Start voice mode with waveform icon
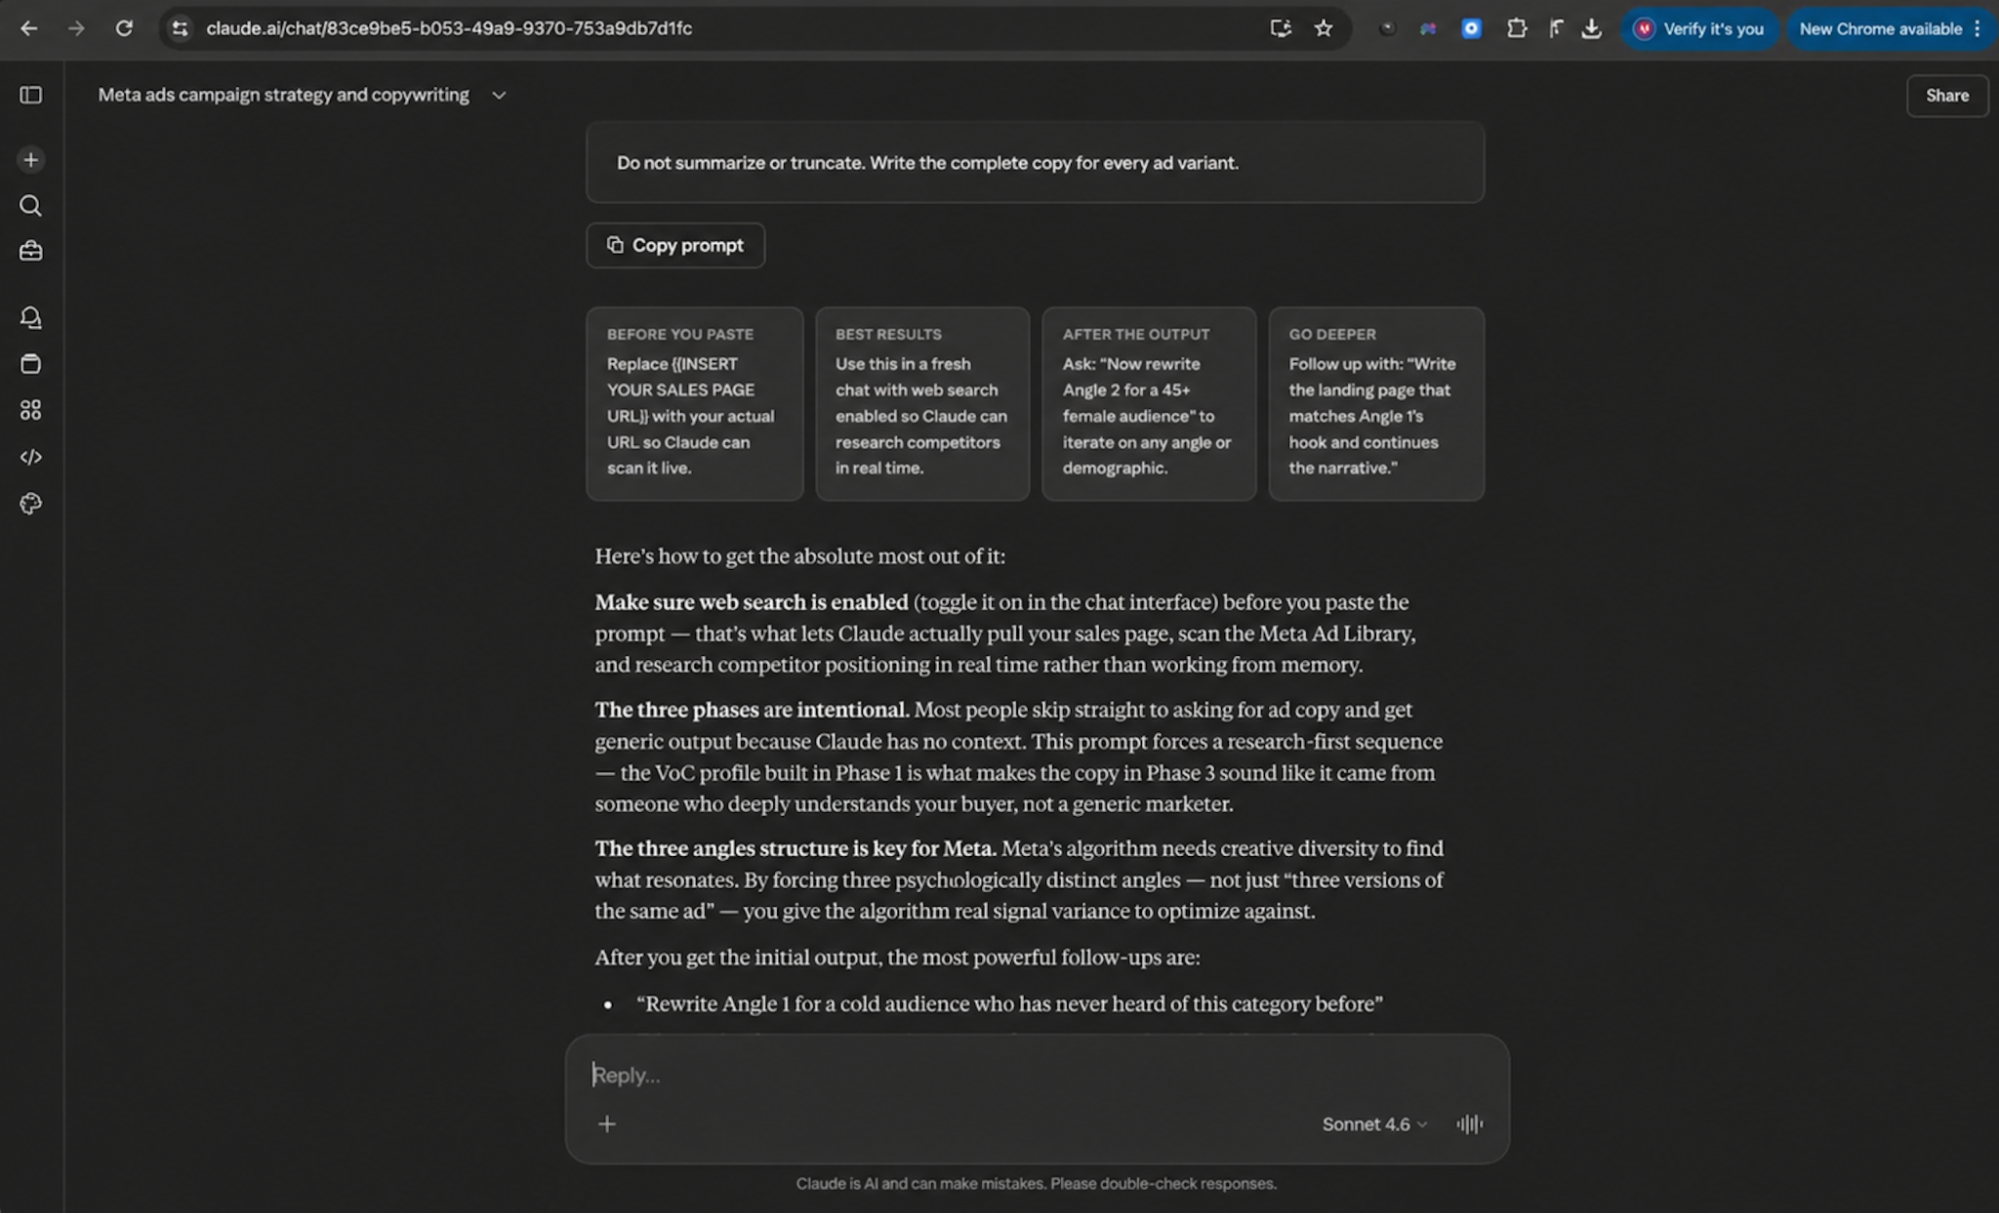This screenshot has height=1214, width=1999. (x=1469, y=1124)
